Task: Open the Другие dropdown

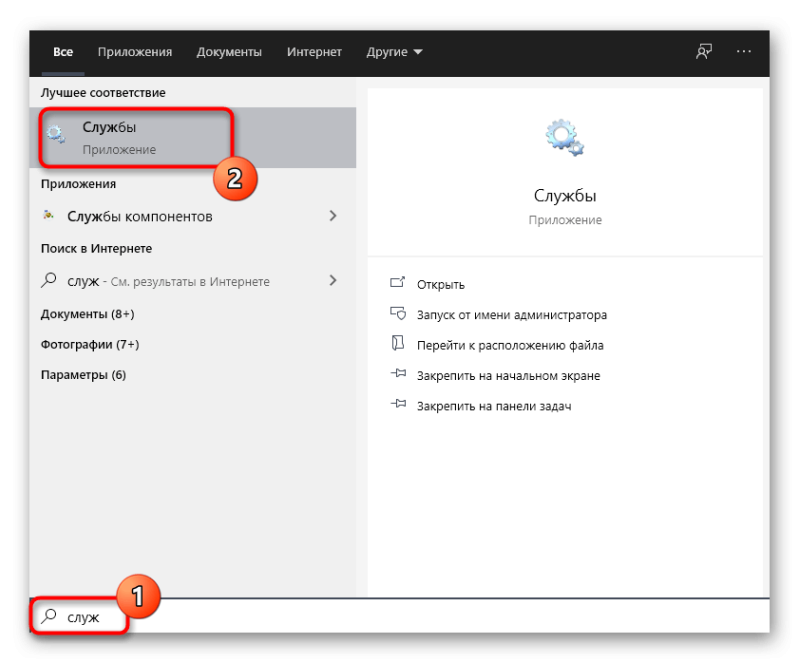Action: [x=394, y=52]
